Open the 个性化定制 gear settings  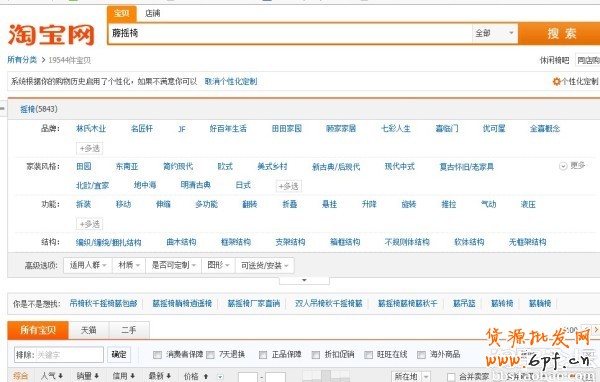click(575, 81)
